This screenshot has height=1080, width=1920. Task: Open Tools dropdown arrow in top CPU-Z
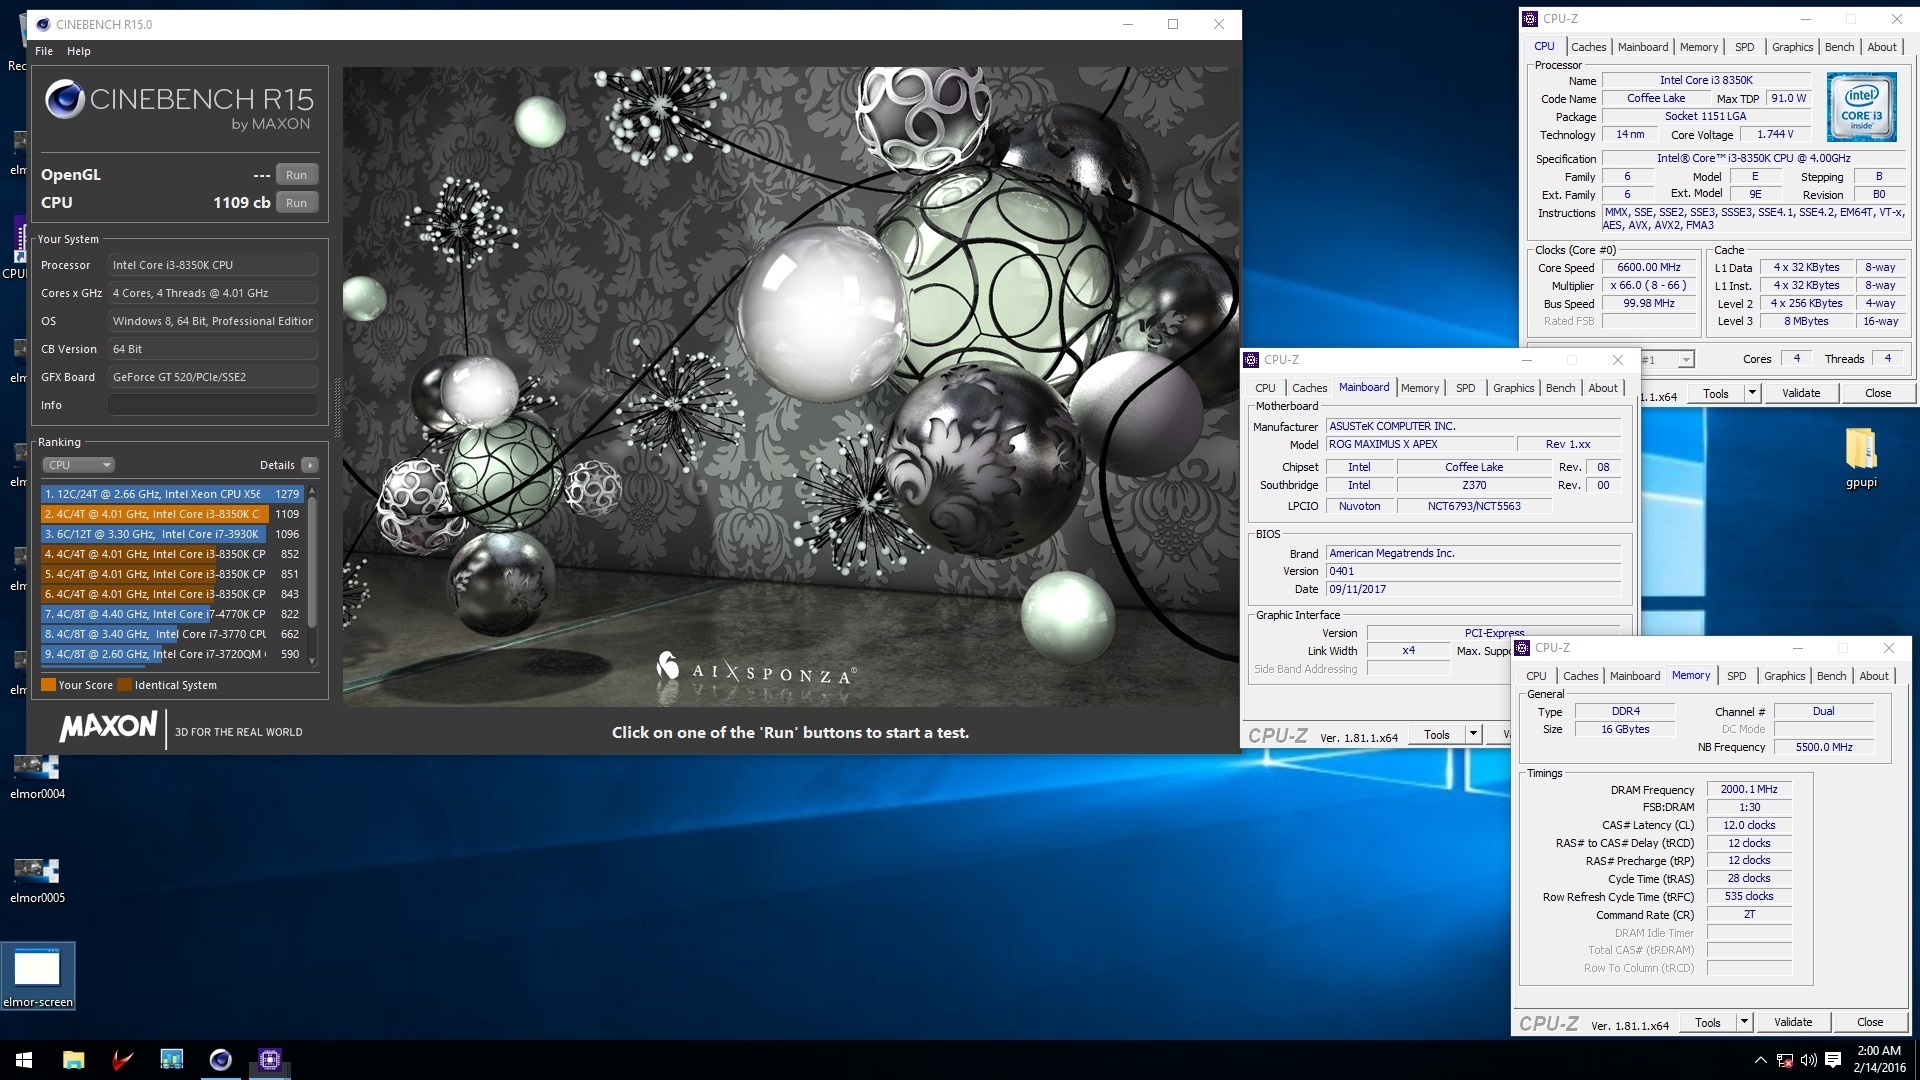point(1752,393)
